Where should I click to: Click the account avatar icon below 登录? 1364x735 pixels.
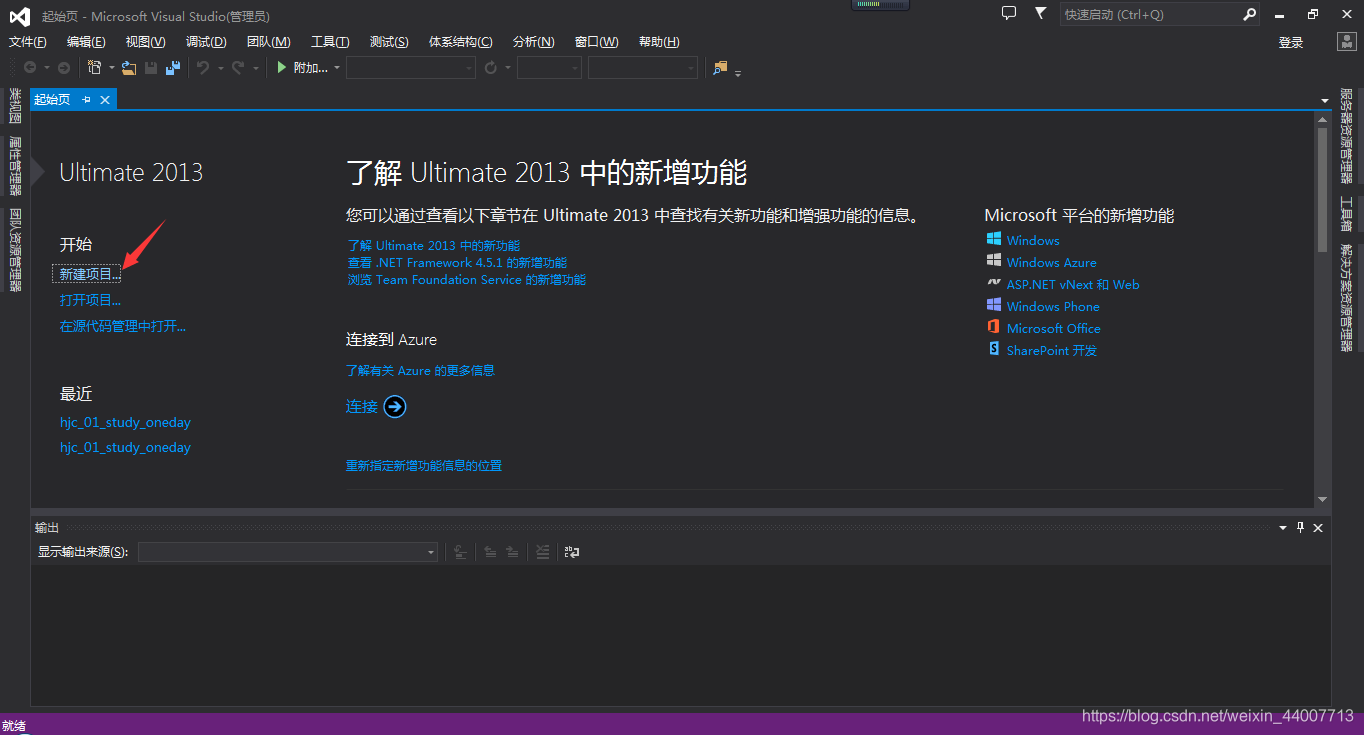coord(1346,42)
